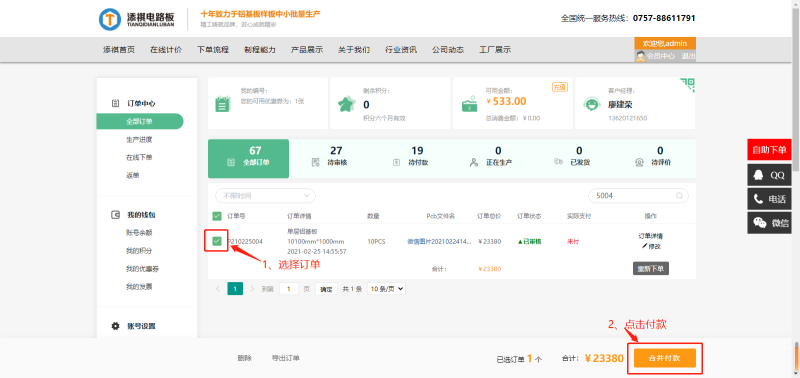Click the green star icon in 剩余积分 card

[x=346, y=104]
